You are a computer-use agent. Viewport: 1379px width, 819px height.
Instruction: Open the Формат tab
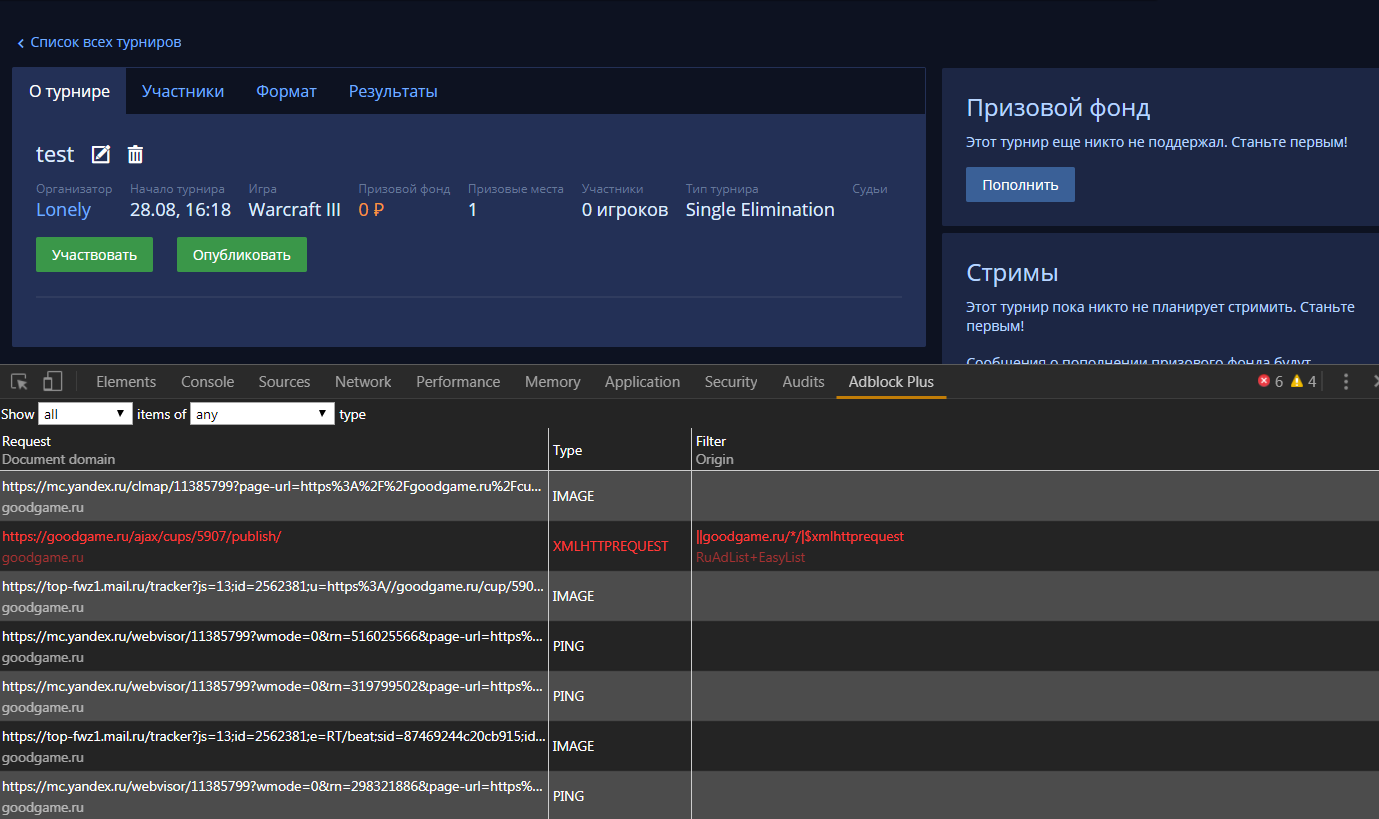286,91
